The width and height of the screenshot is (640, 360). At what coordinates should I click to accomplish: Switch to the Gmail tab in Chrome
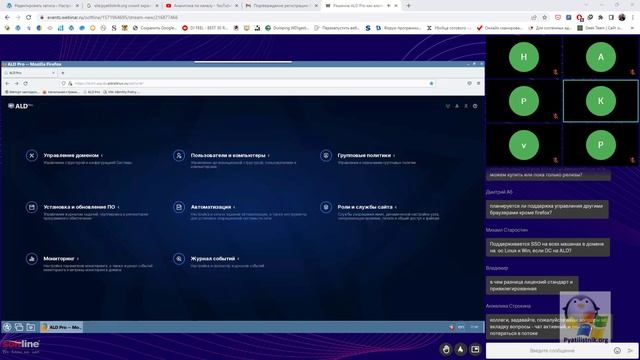[x=281, y=6]
